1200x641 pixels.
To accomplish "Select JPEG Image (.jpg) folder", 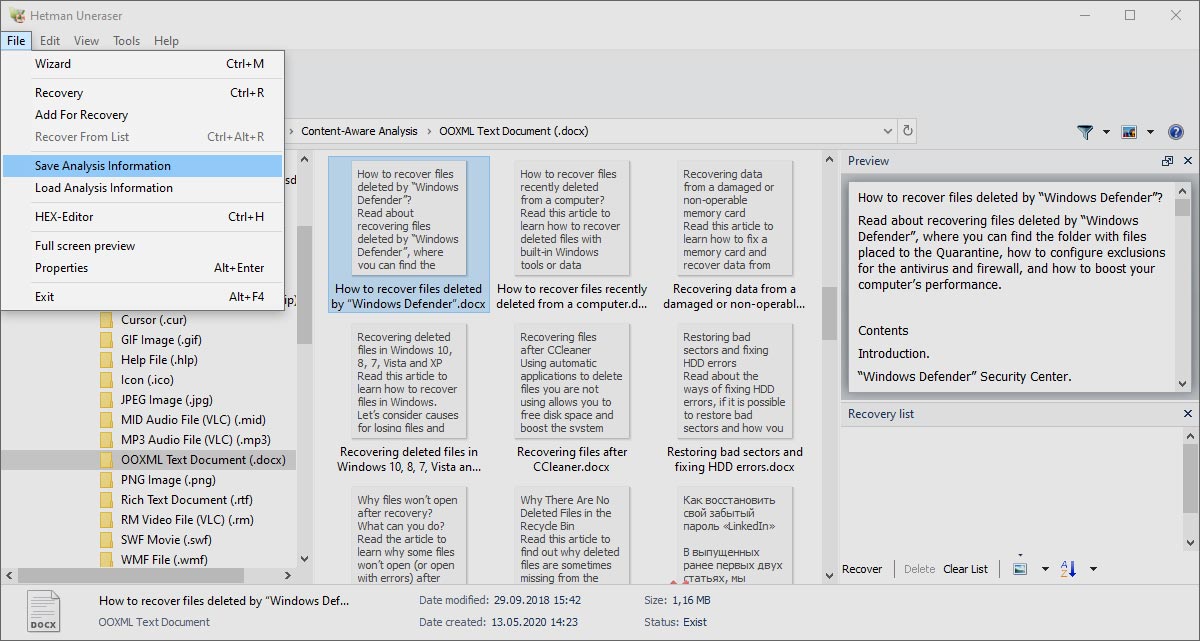I will click(166, 400).
